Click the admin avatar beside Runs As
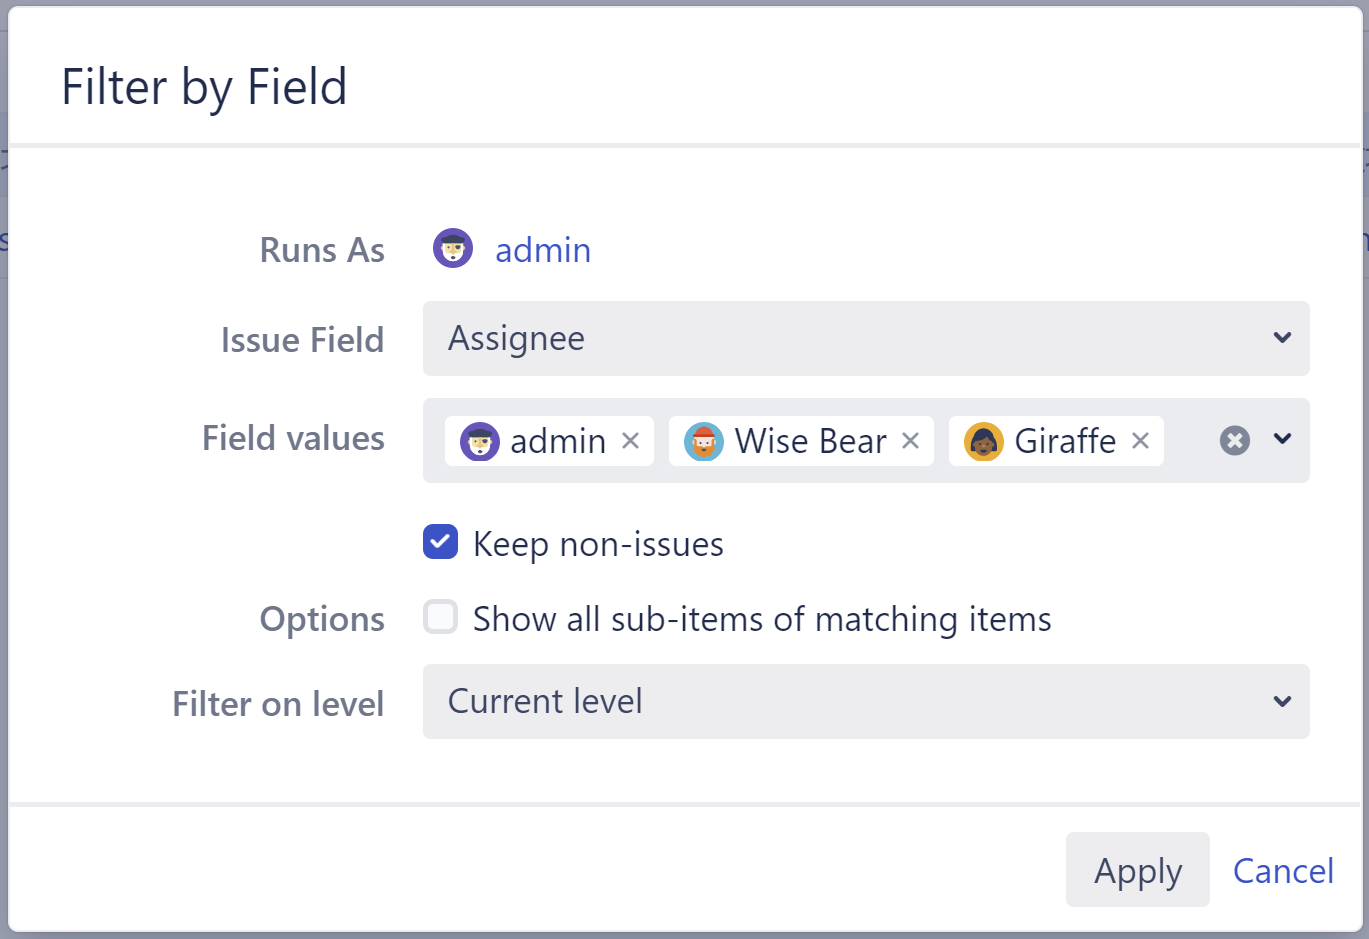This screenshot has height=939, width=1369. tap(453, 248)
